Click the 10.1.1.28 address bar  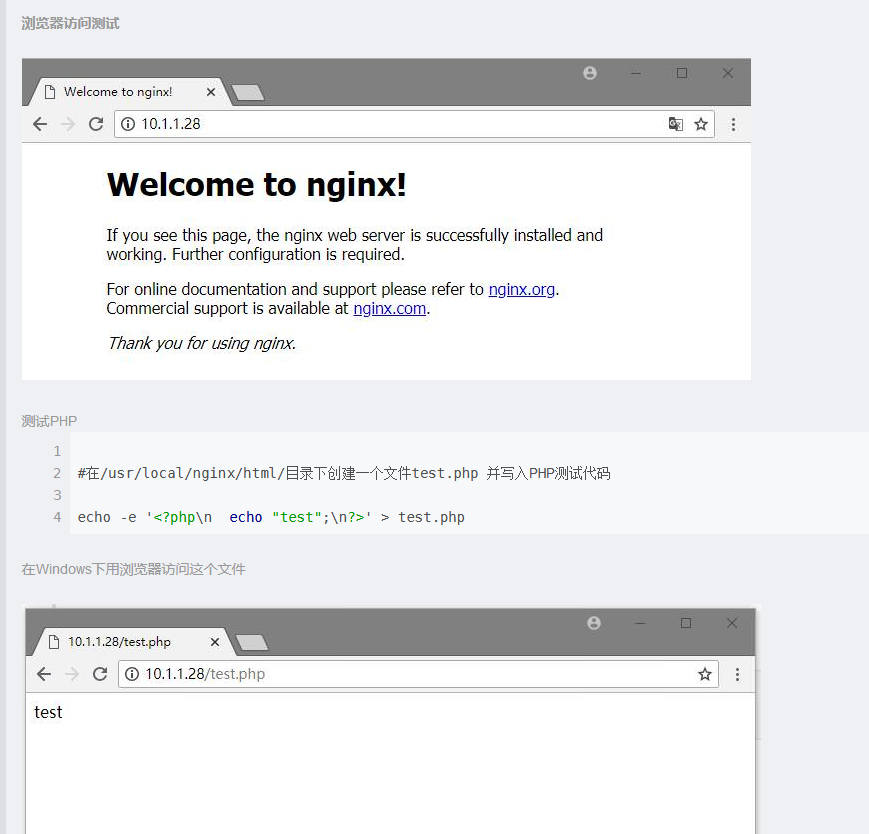coord(414,124)
